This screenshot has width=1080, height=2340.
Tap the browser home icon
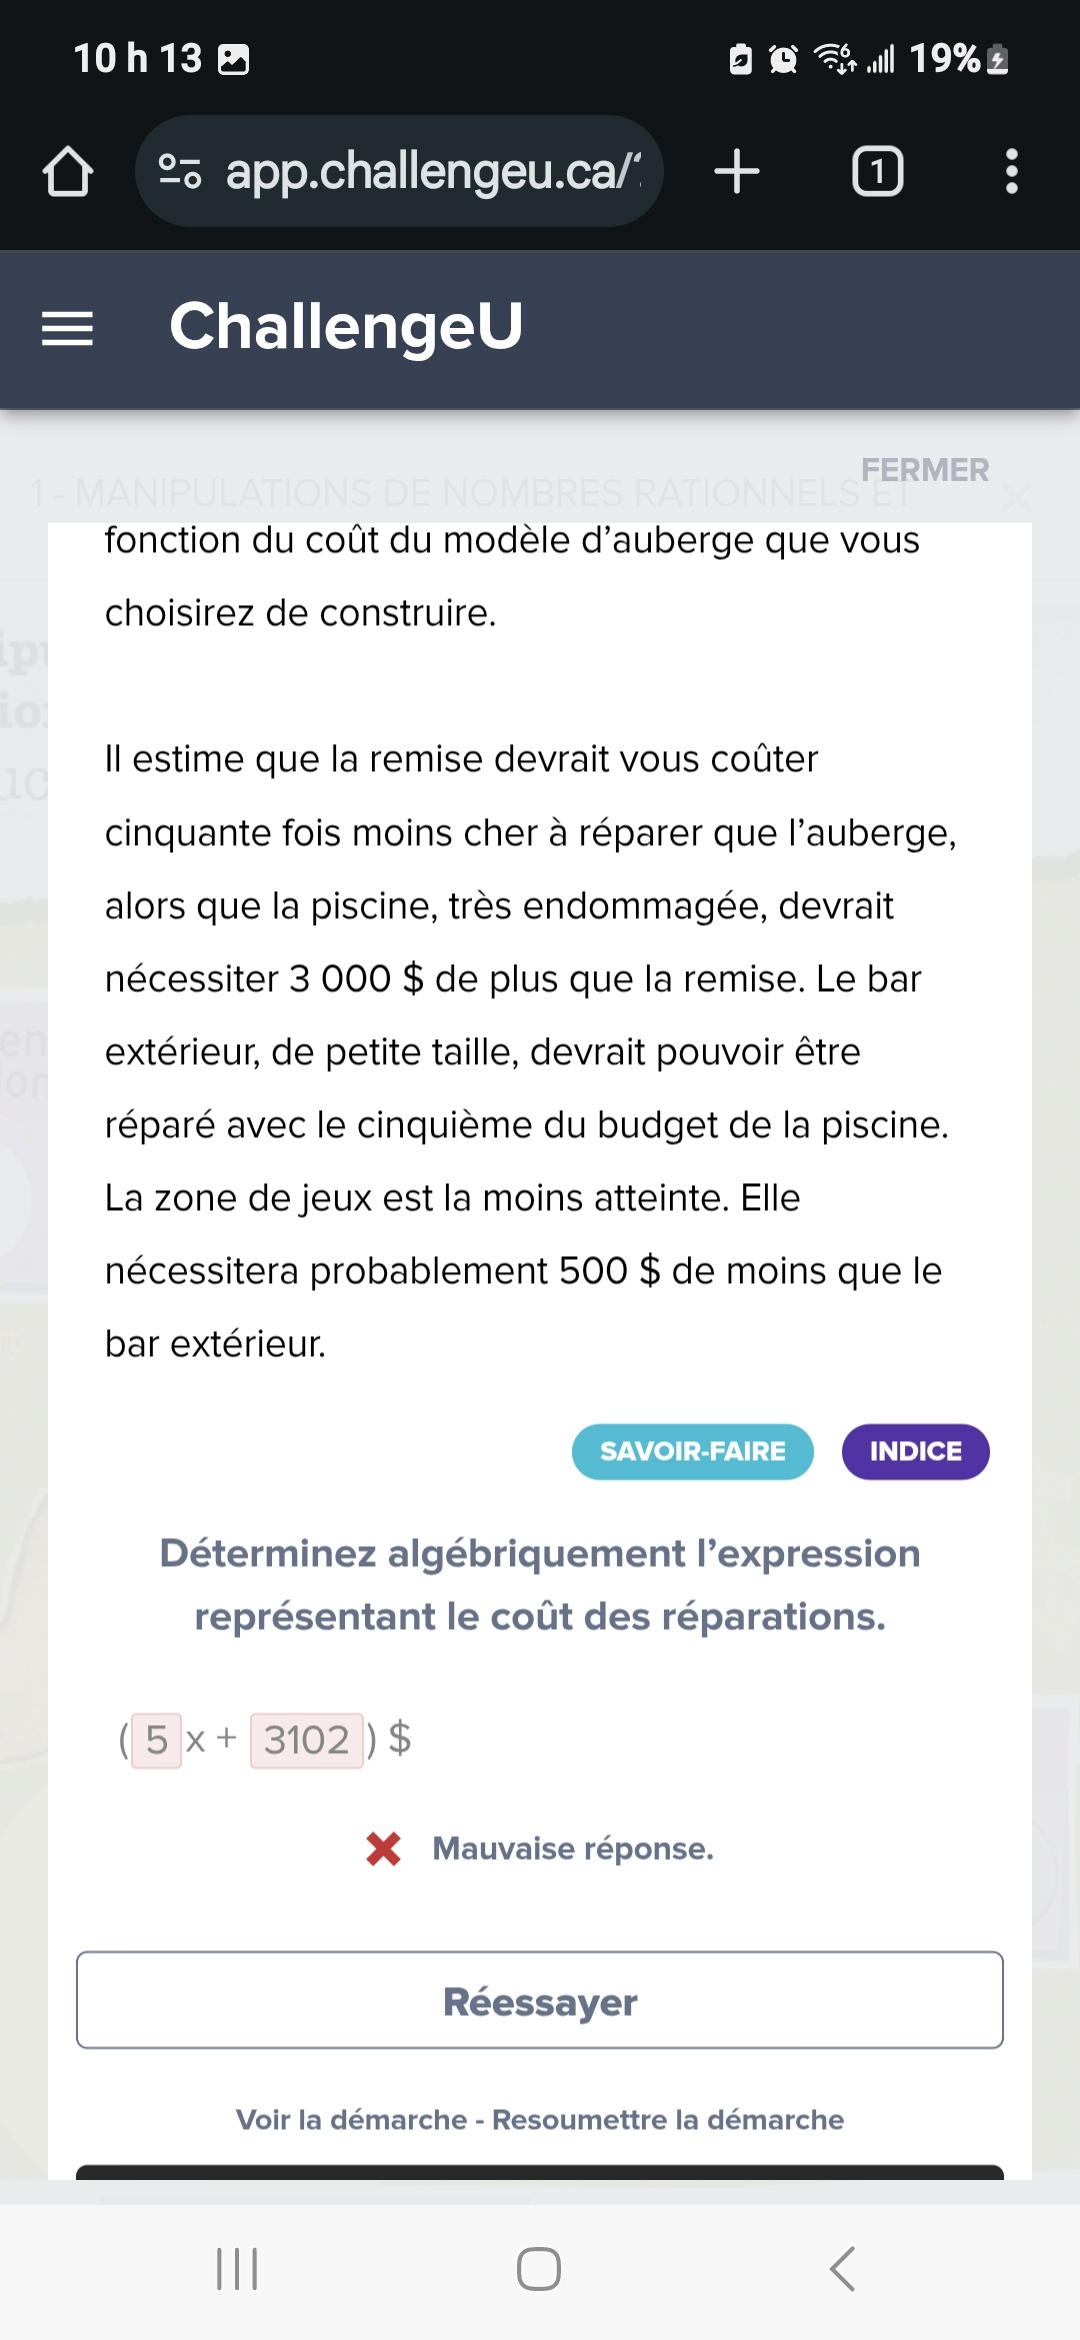click(68, 171)
